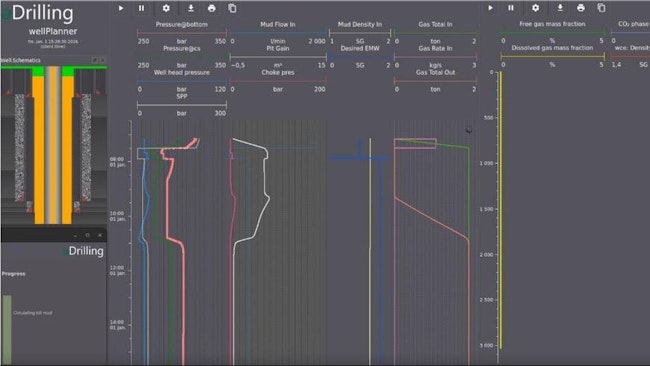This screenshot has width=650, height=366.
Task: Select the wce: Density track header
Action: pyautogui.click(x=632, y=48)
